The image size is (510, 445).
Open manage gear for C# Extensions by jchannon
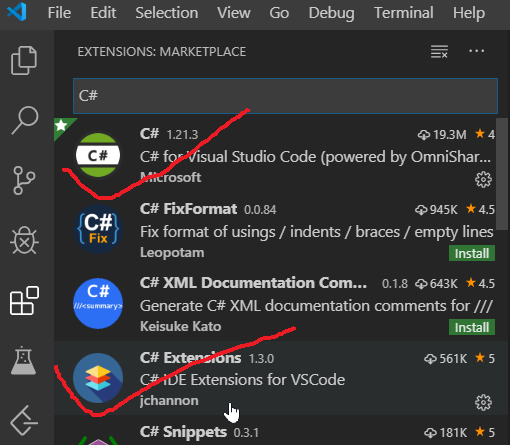483,402
